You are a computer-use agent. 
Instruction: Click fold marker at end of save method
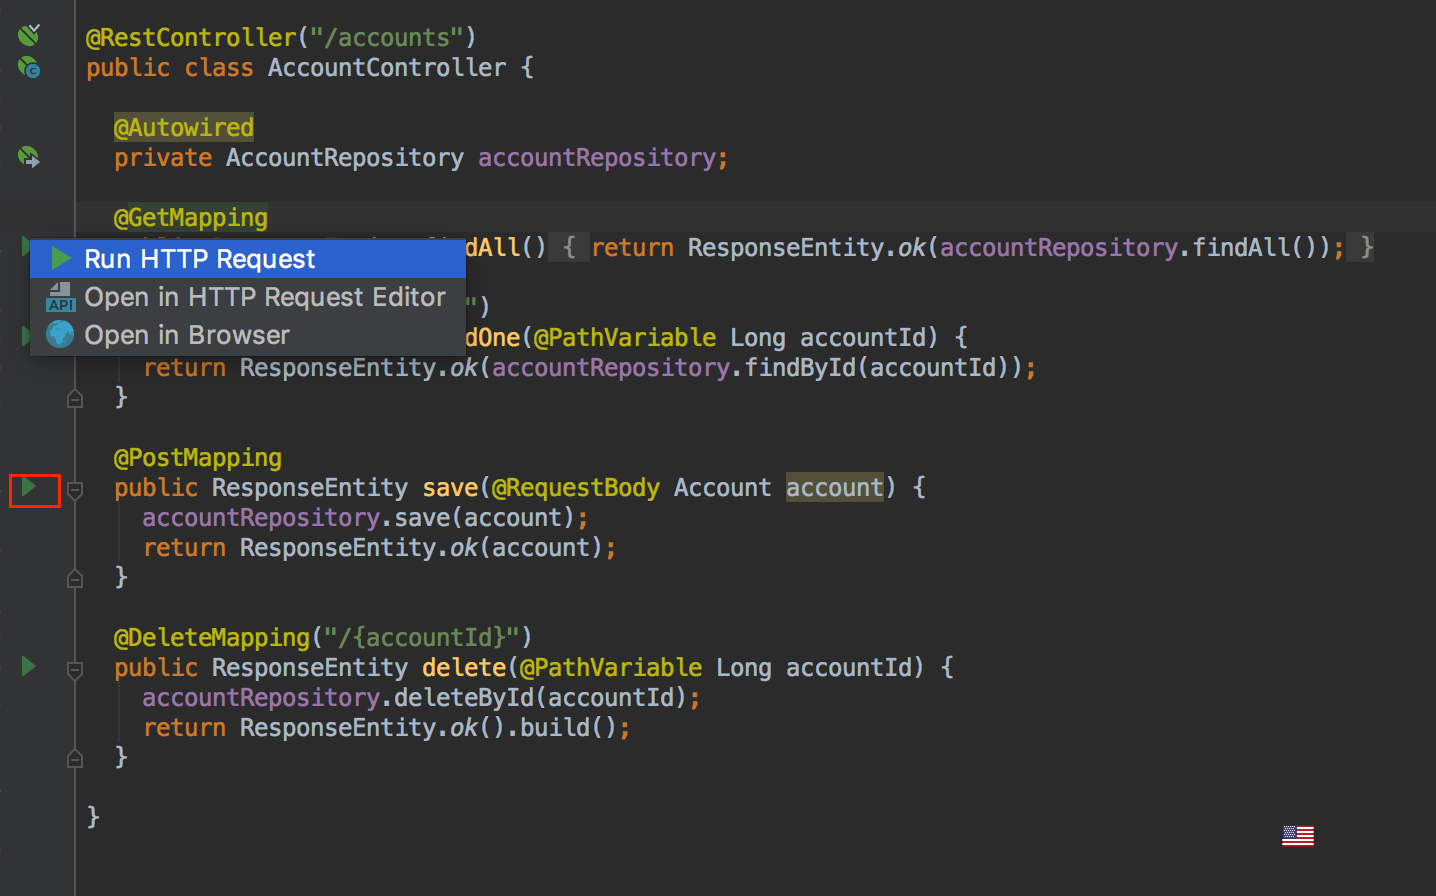pyautogui.click(x=75, y=578)
